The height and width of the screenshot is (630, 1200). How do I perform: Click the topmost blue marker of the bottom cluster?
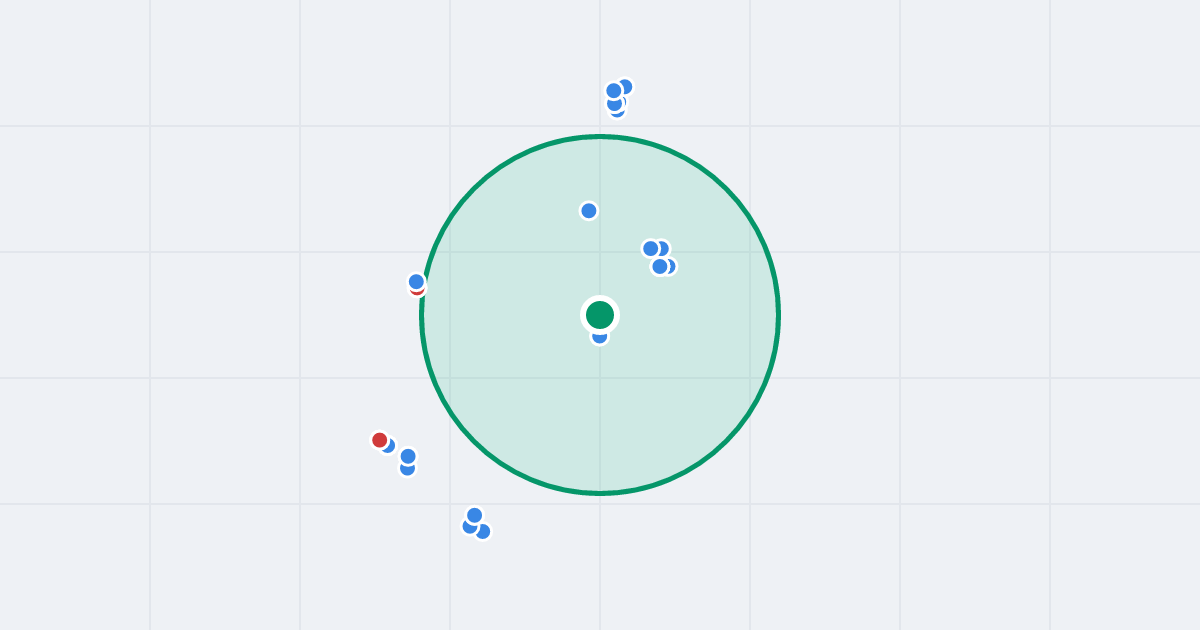[x=475, y=516]
